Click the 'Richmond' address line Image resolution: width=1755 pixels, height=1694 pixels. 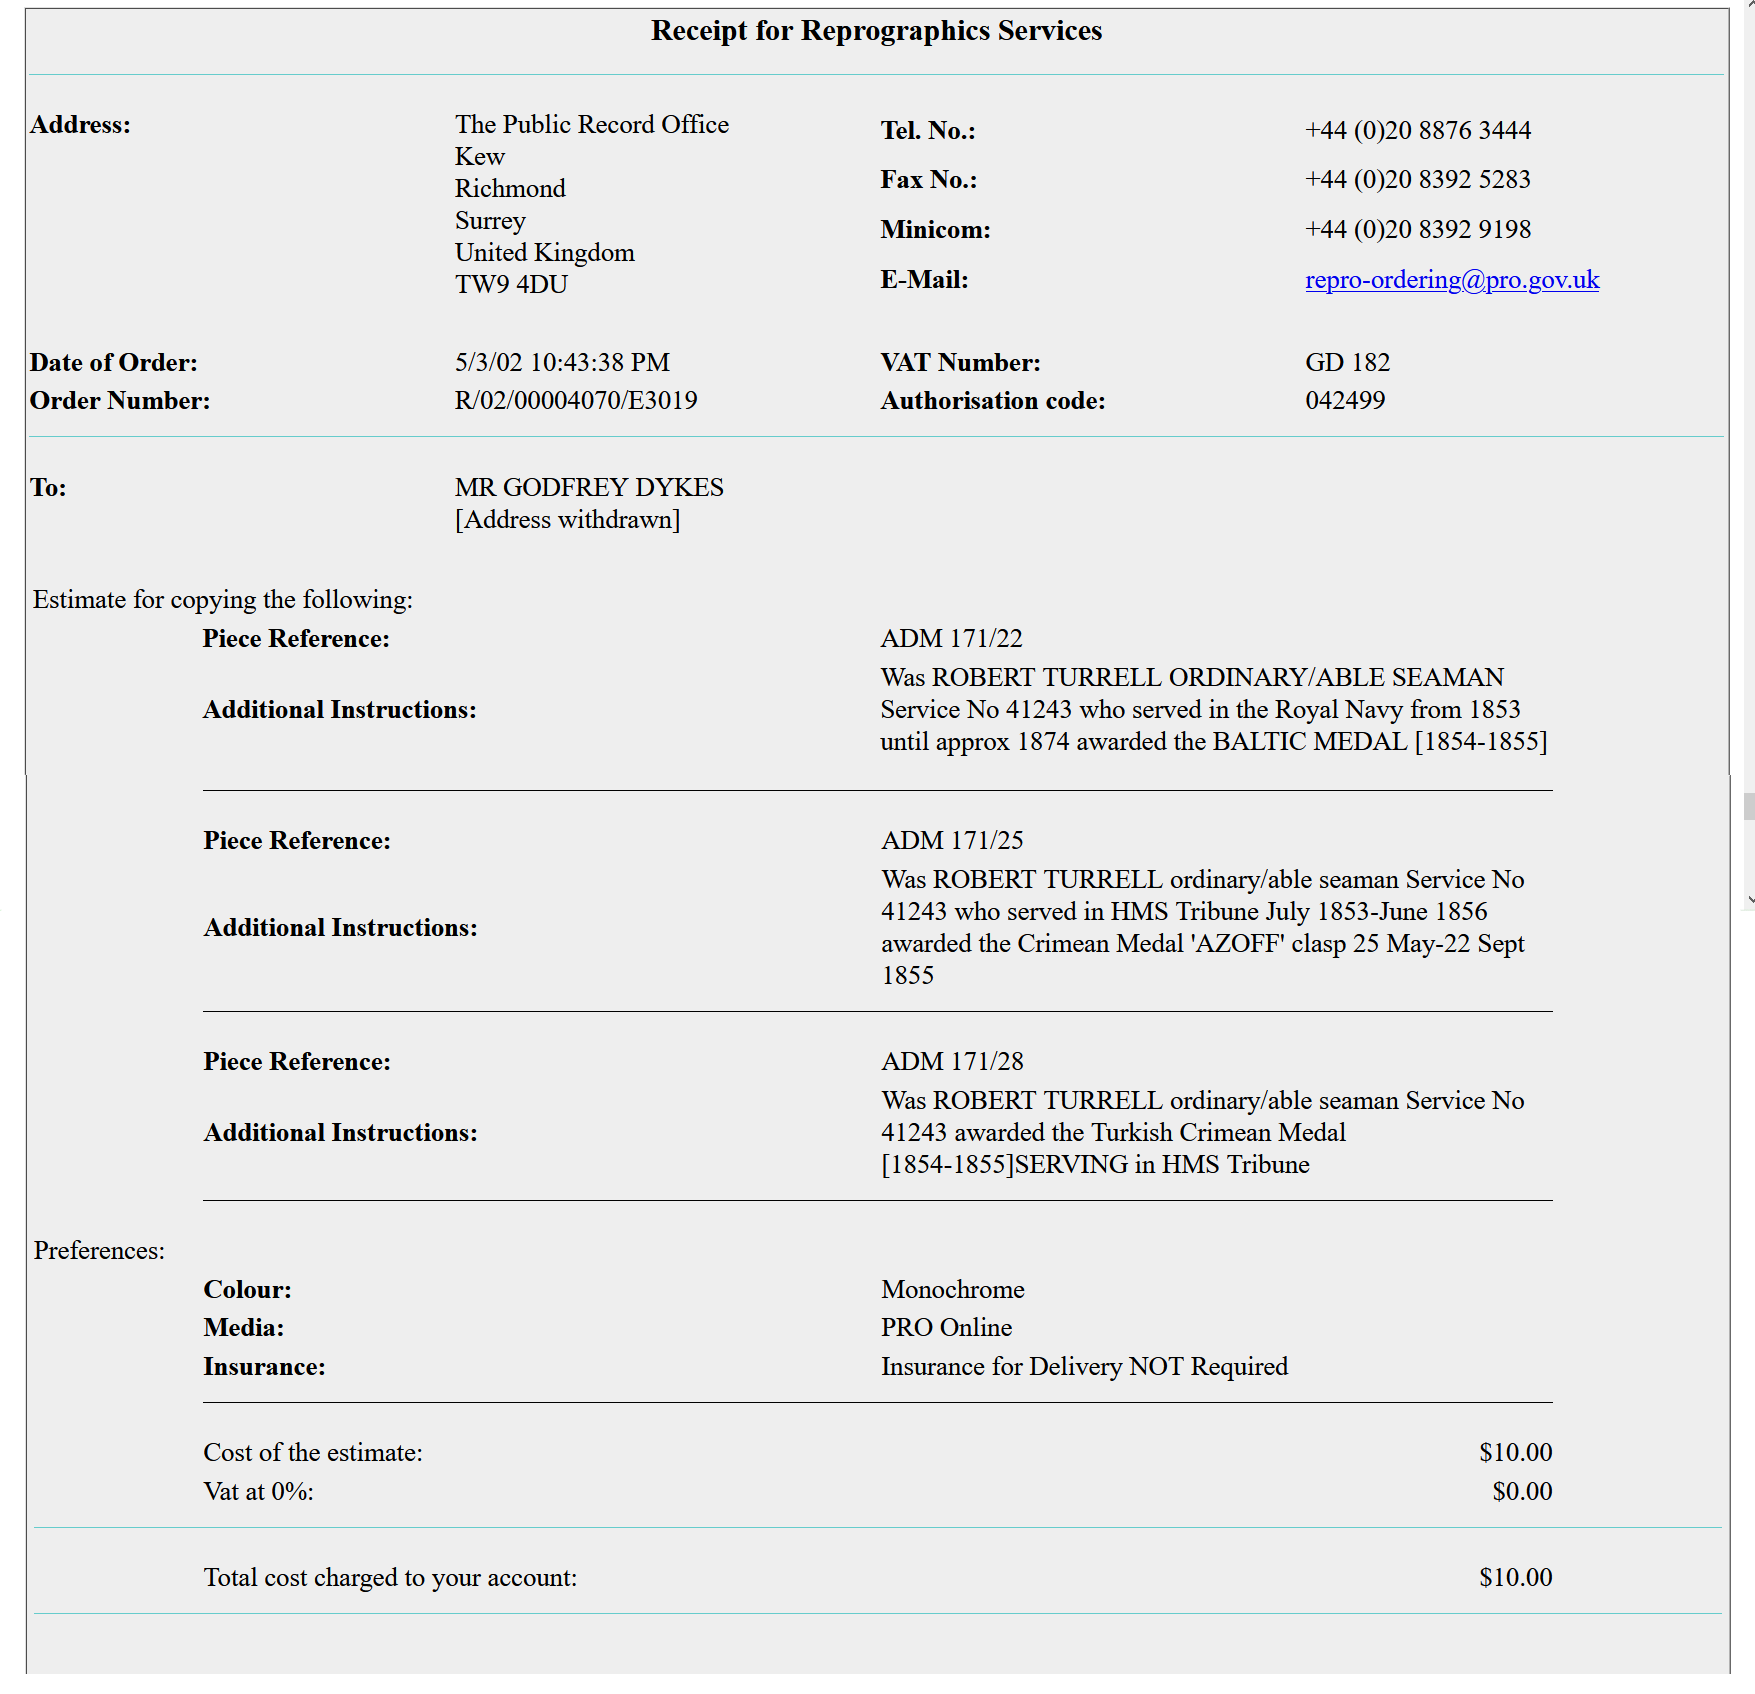[510, 189]
